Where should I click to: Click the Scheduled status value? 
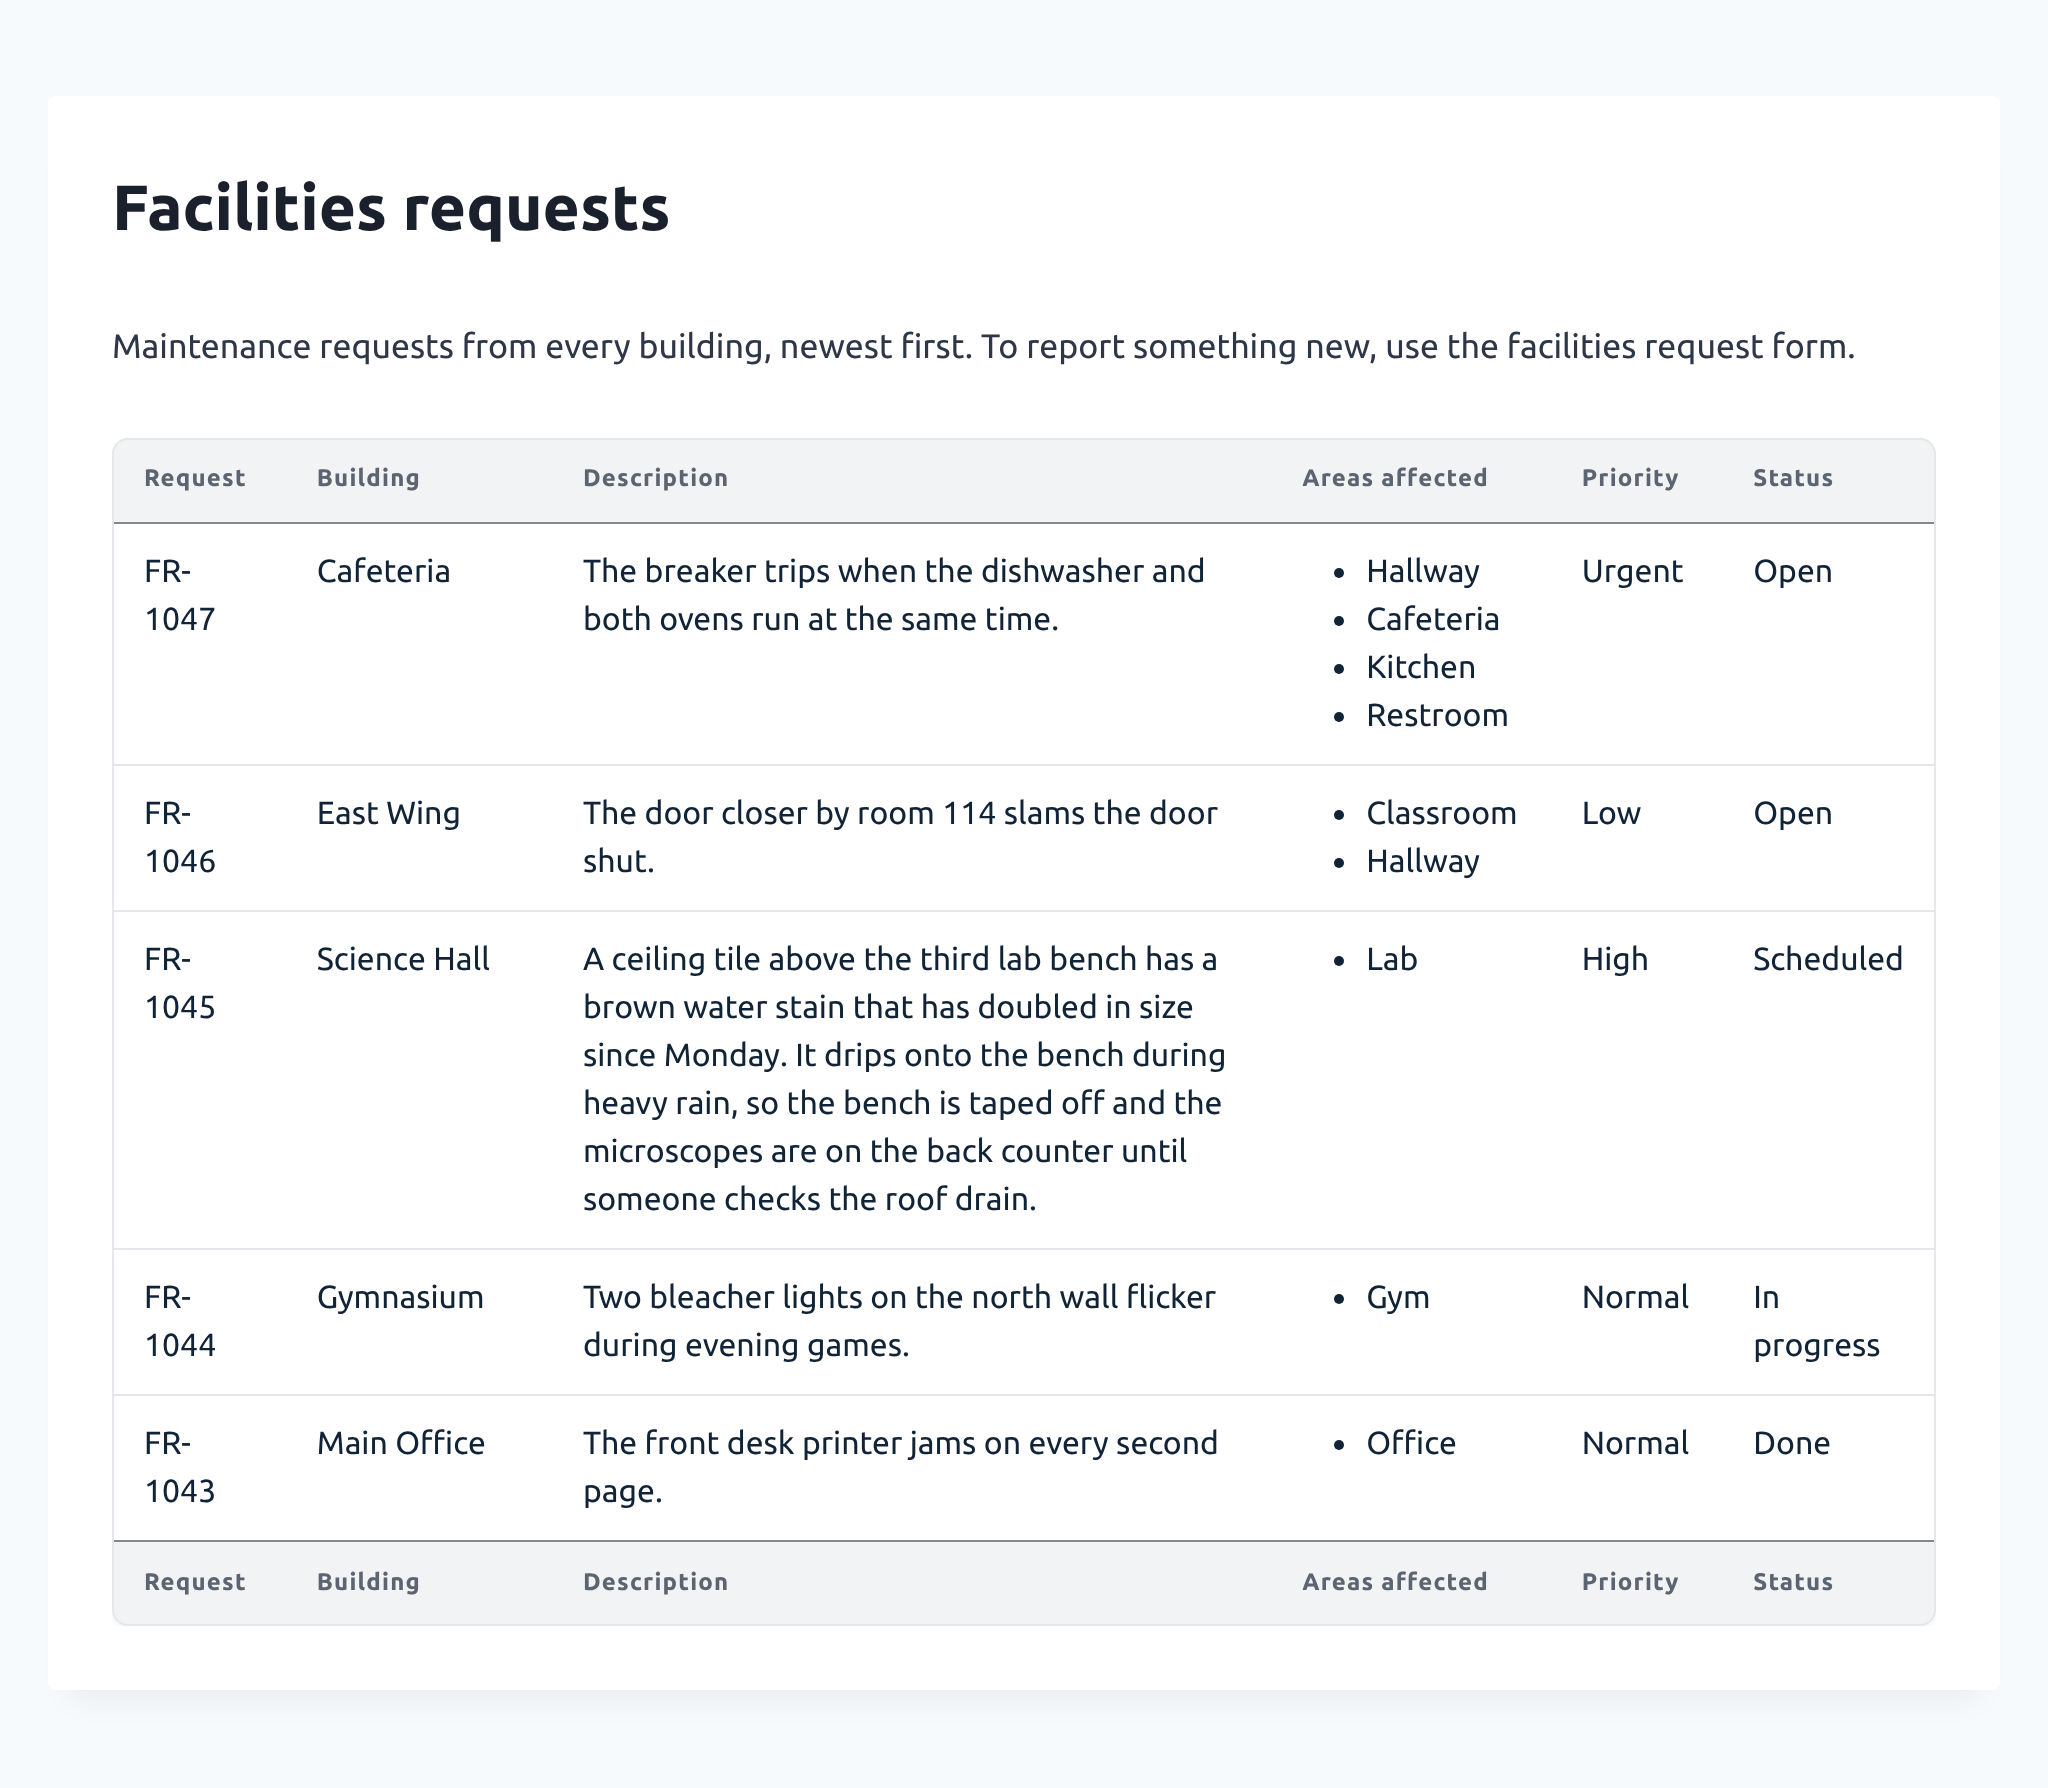[1828, 959]
